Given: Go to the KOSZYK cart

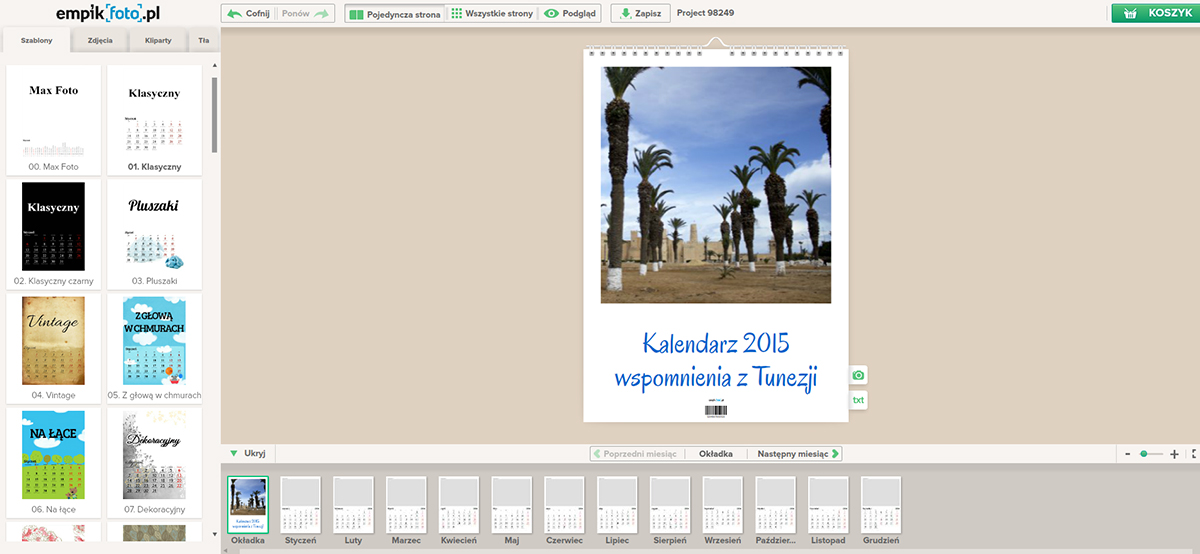Looking at the screenshot, I should pos(1154,14).
